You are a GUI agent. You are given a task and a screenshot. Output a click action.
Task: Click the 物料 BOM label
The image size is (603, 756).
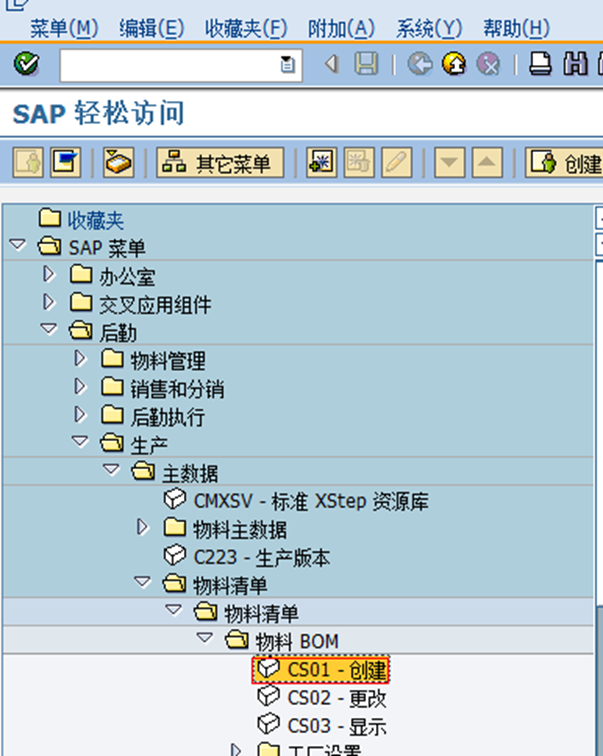coord(297,642)
